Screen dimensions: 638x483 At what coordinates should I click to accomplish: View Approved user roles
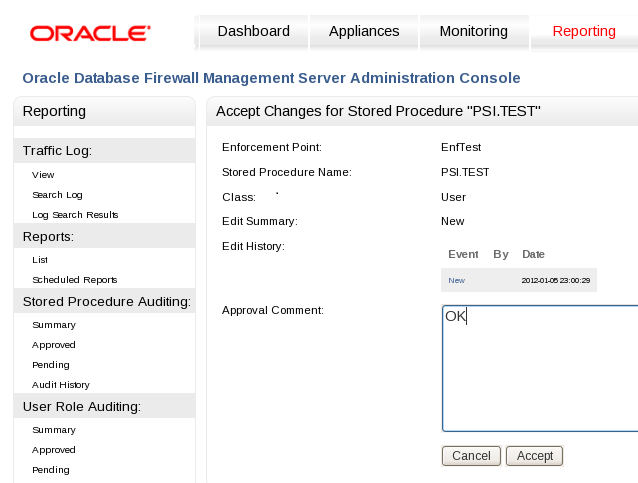[53, 450]
